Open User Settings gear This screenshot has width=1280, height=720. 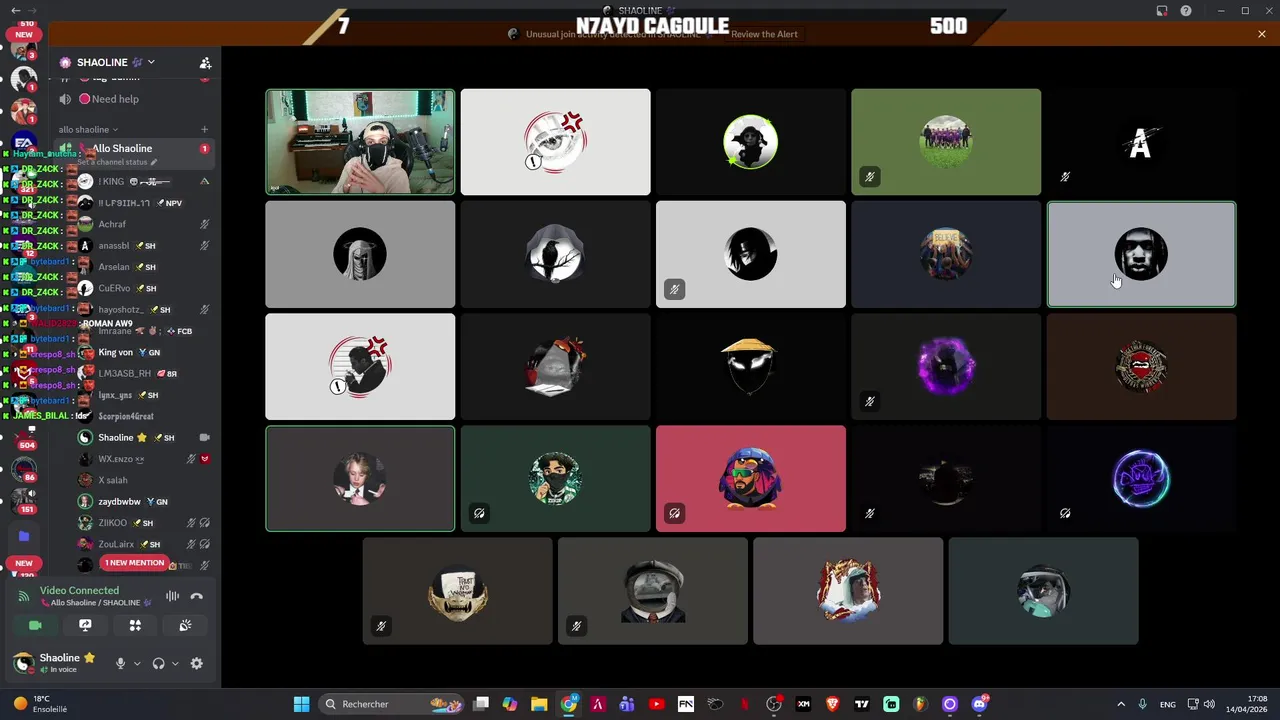tap(196, 663)
